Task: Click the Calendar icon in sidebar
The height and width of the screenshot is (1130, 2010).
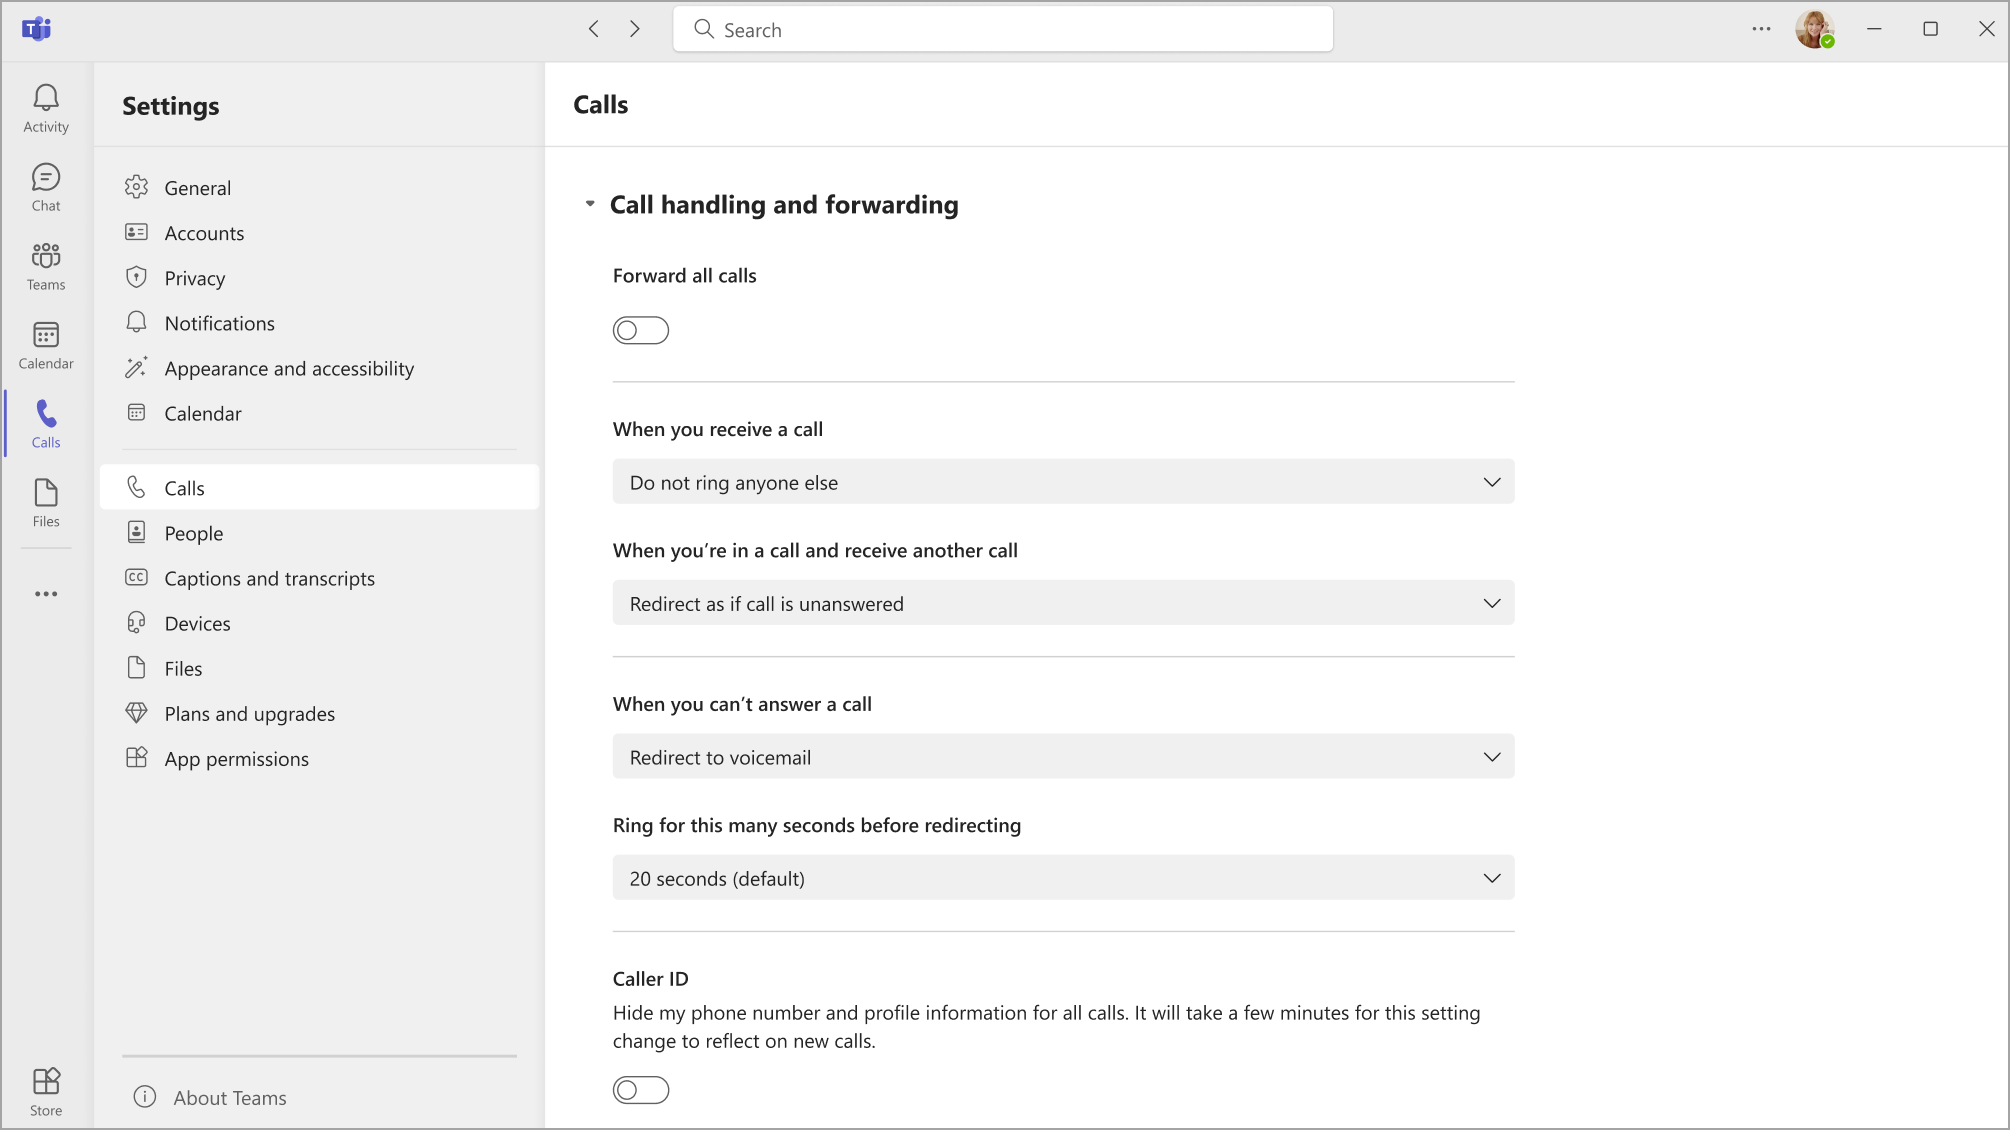Action: point(44,345)
